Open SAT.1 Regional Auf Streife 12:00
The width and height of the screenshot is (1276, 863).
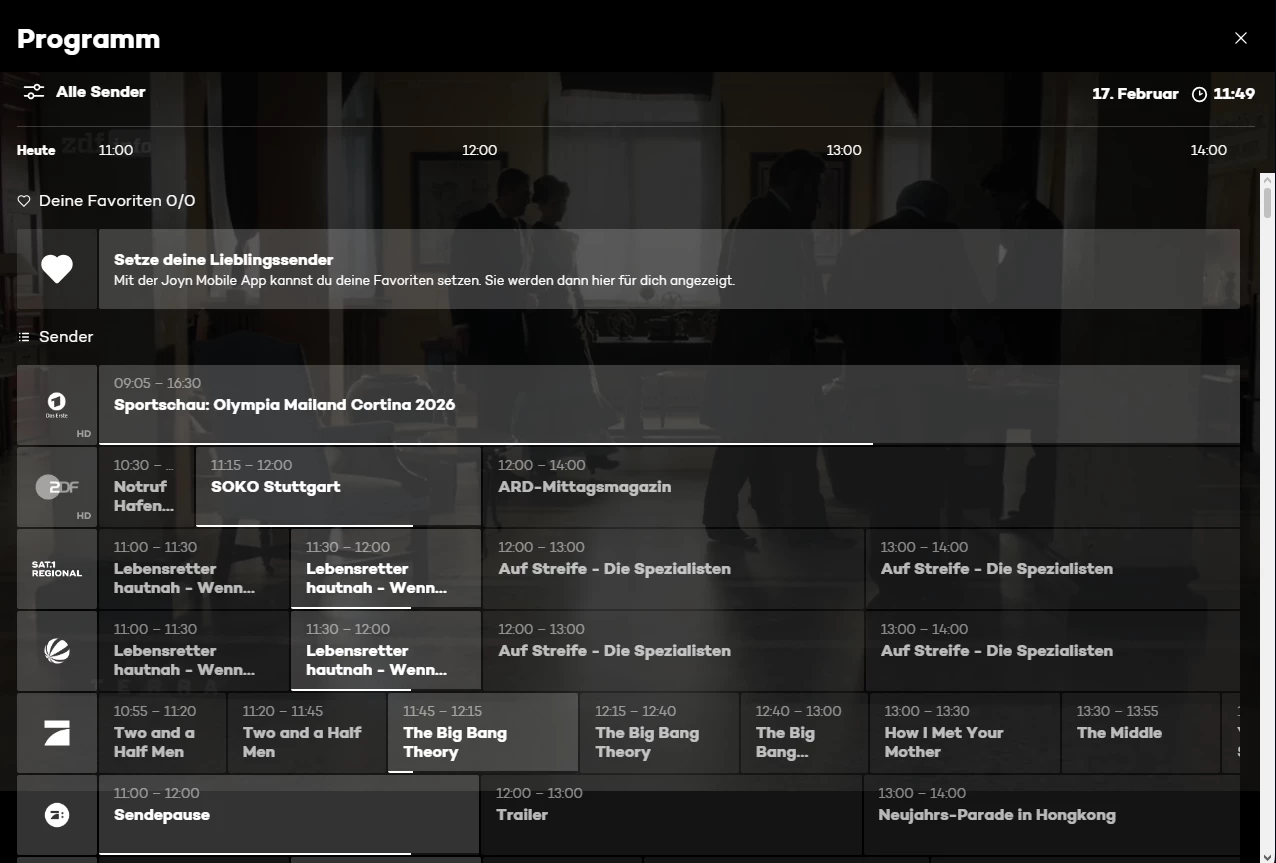pos(673,569)
